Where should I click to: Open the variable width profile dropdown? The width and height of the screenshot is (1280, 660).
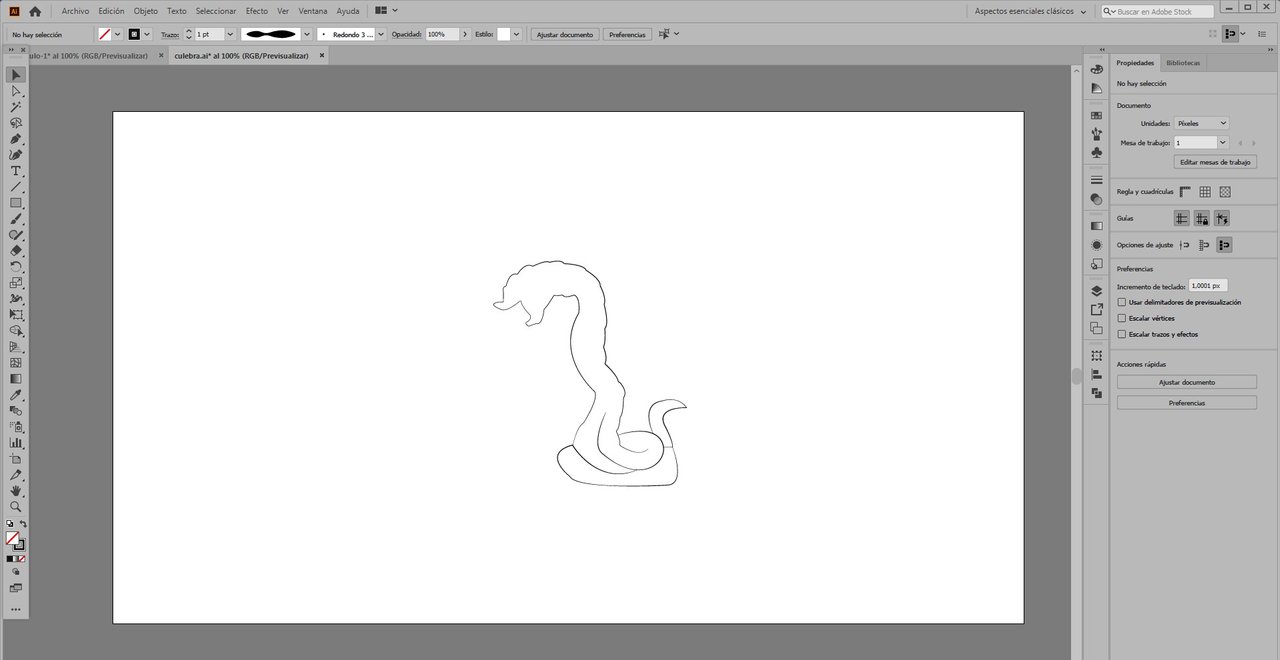click(x=306, y=34)
